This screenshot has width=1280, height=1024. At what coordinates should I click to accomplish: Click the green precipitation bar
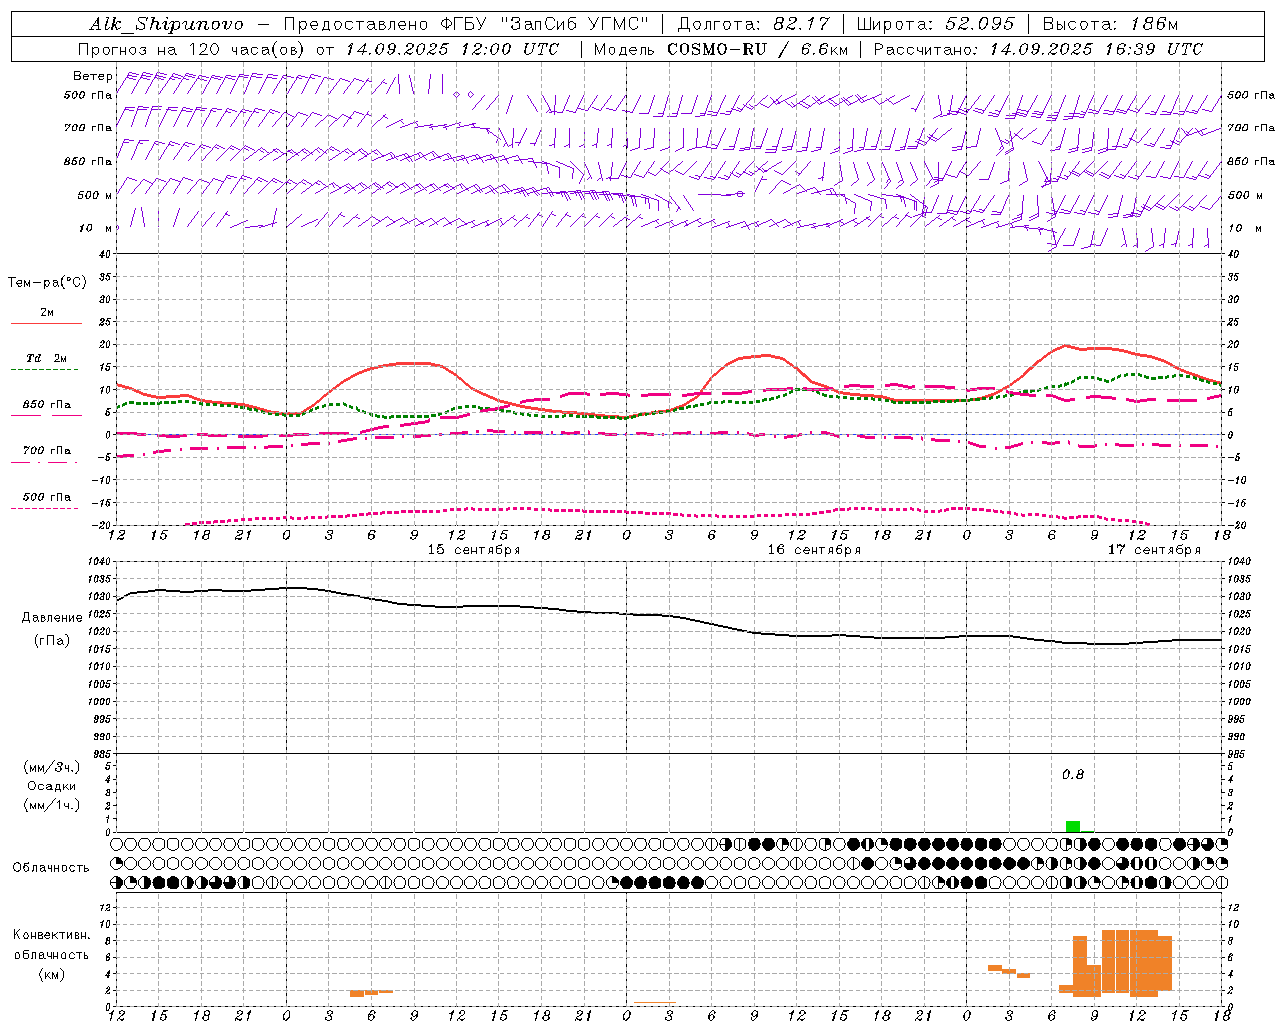point(1072,826)
